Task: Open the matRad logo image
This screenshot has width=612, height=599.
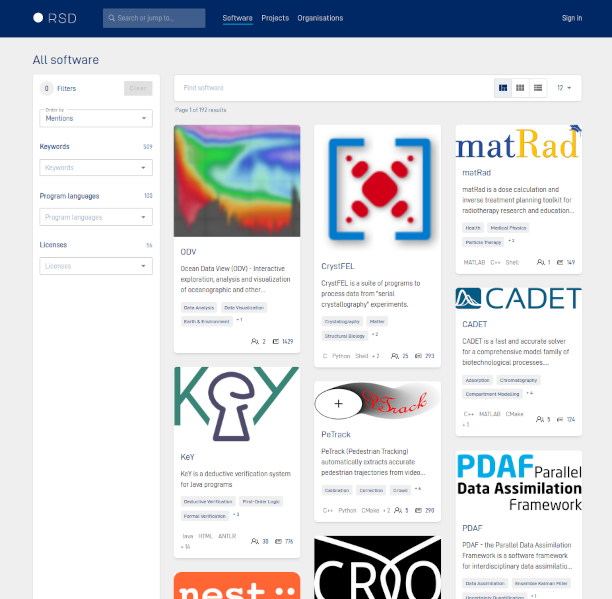Action: coord(518,142)
